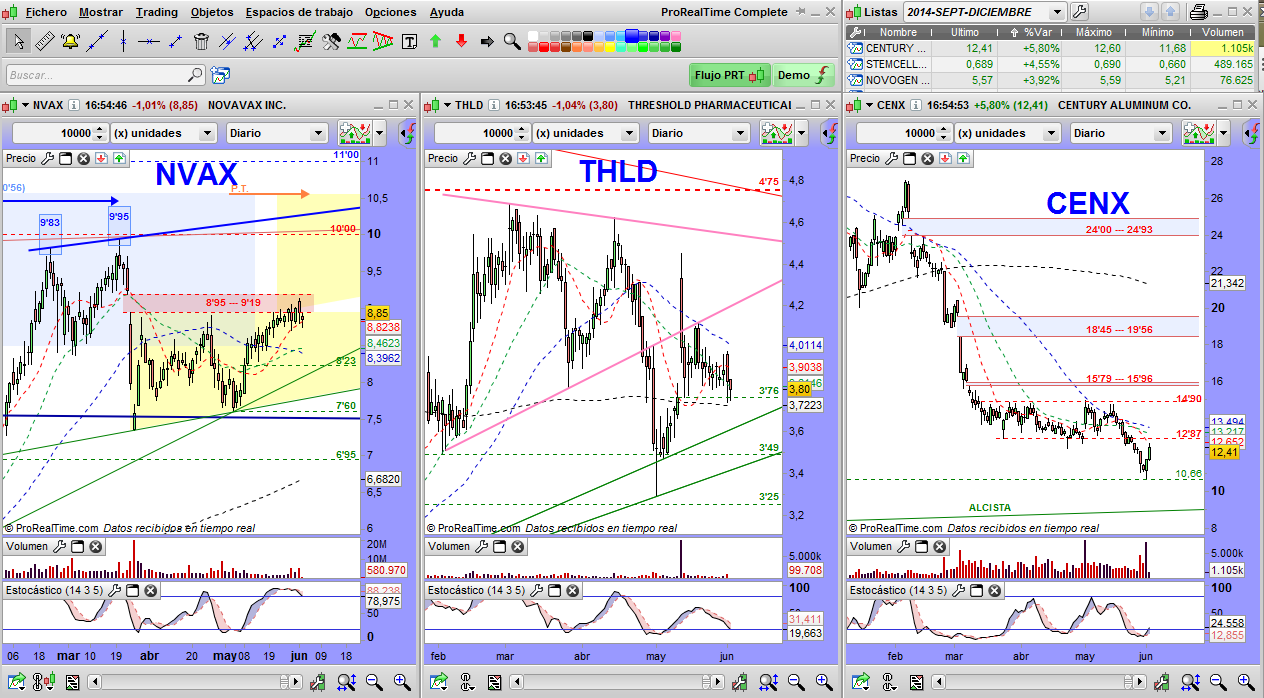
Task: Open Precio panel wrench settings in NVAX chart
Action: (48, 158)
